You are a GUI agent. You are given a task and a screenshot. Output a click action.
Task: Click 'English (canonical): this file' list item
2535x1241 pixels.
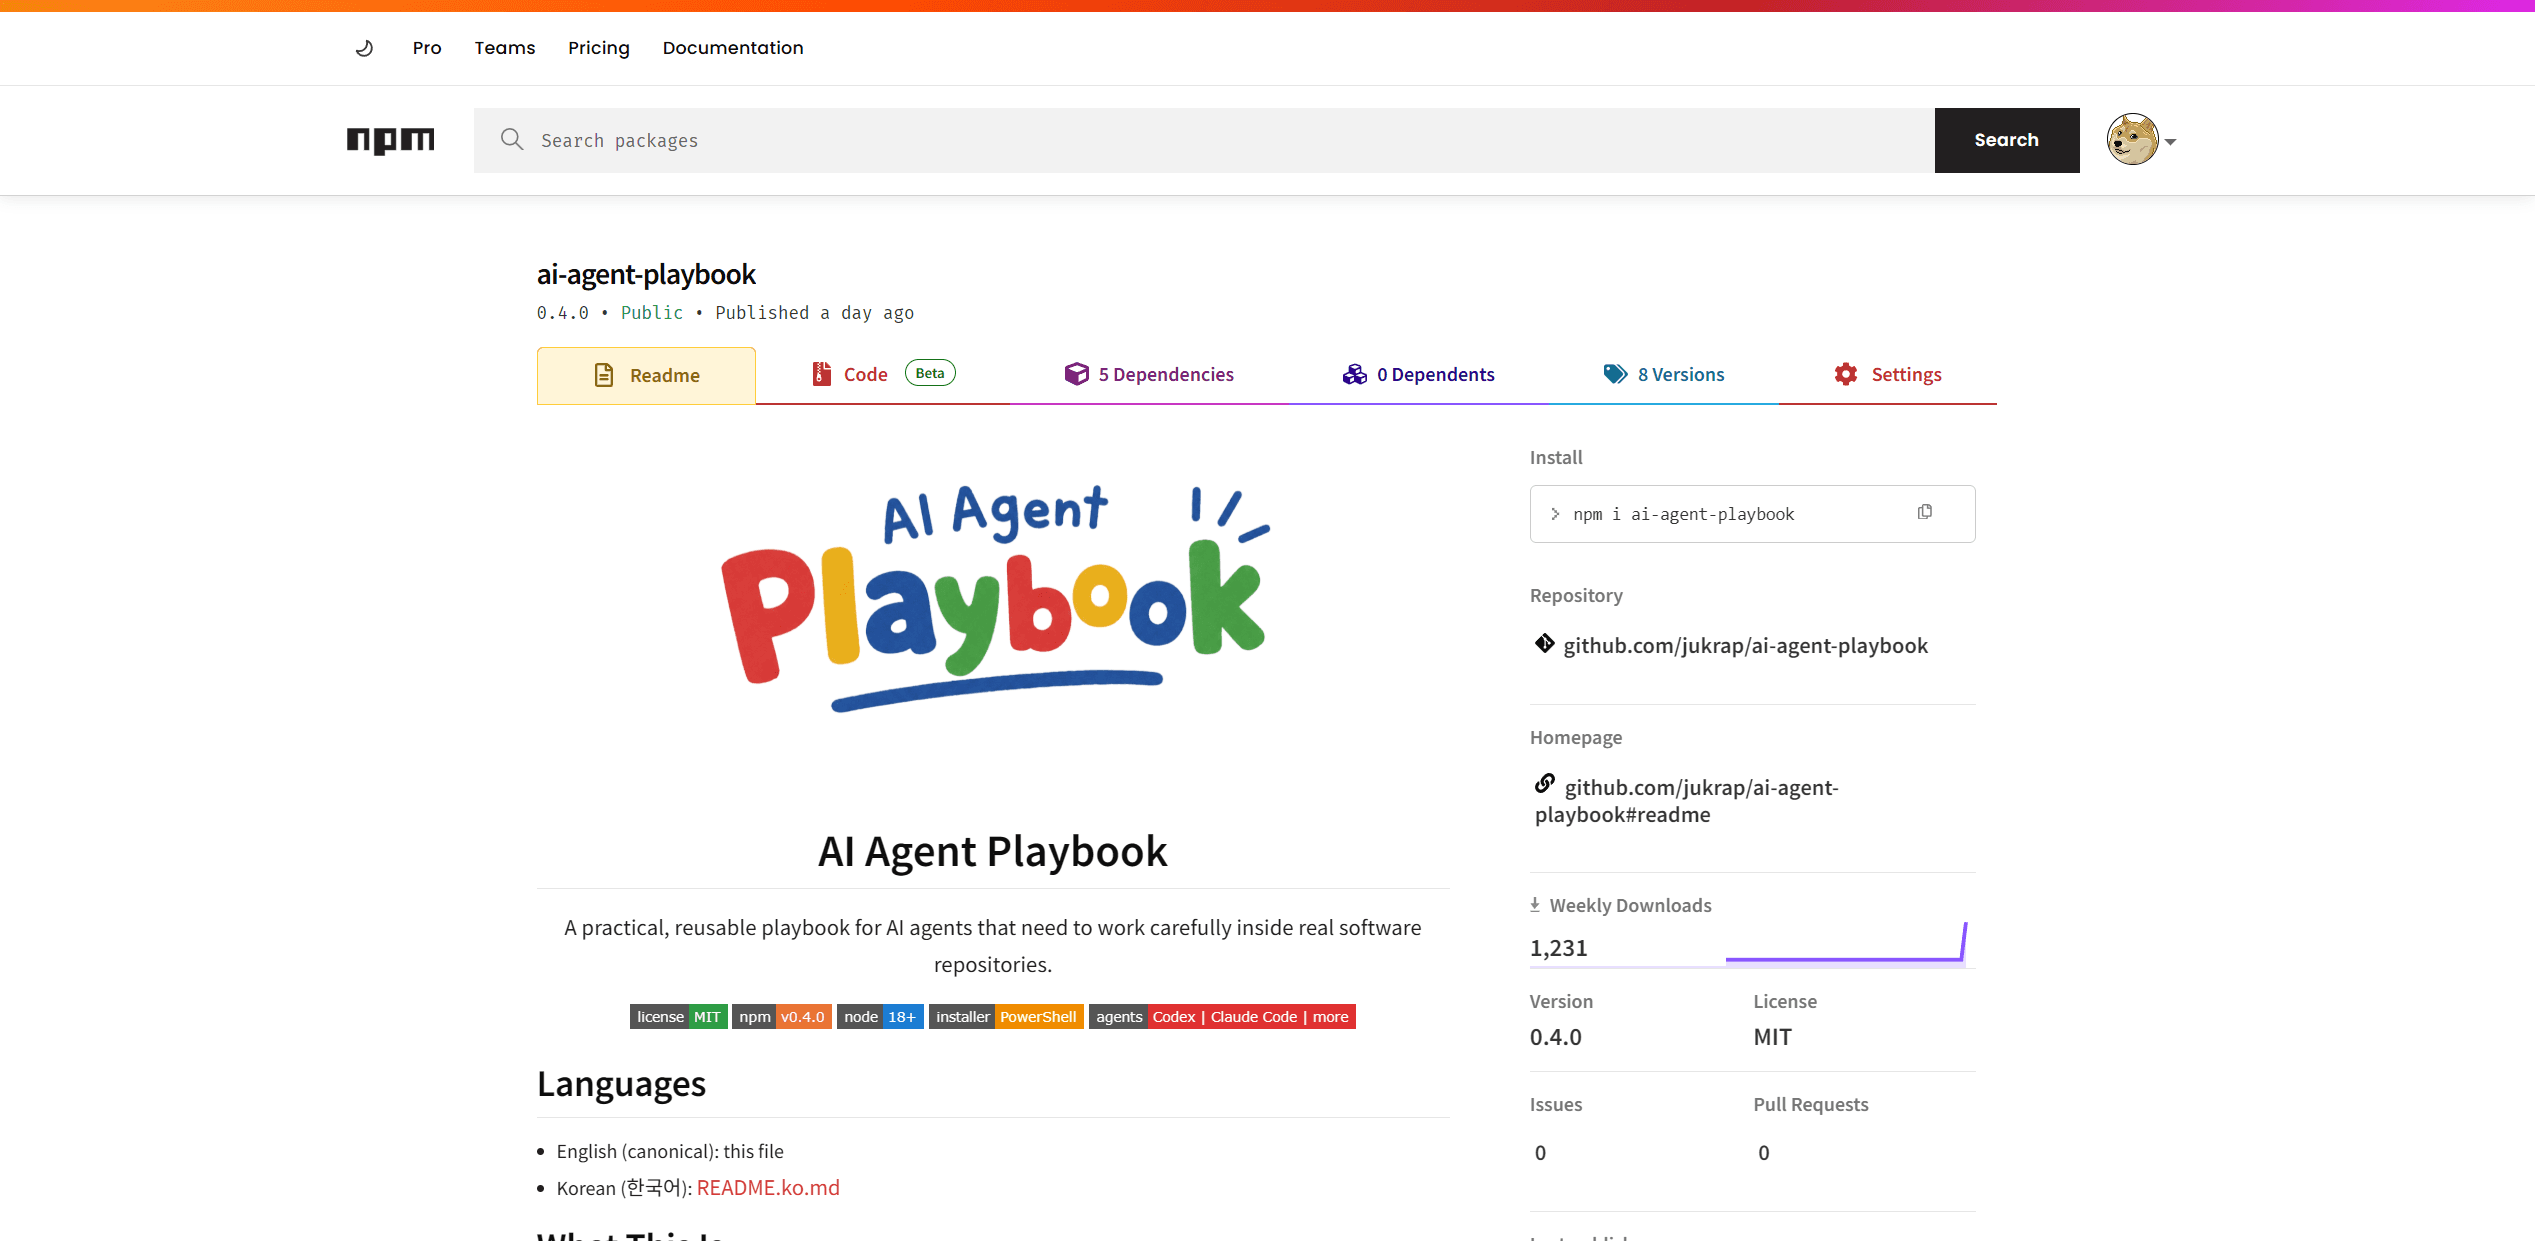point(670,1152)
